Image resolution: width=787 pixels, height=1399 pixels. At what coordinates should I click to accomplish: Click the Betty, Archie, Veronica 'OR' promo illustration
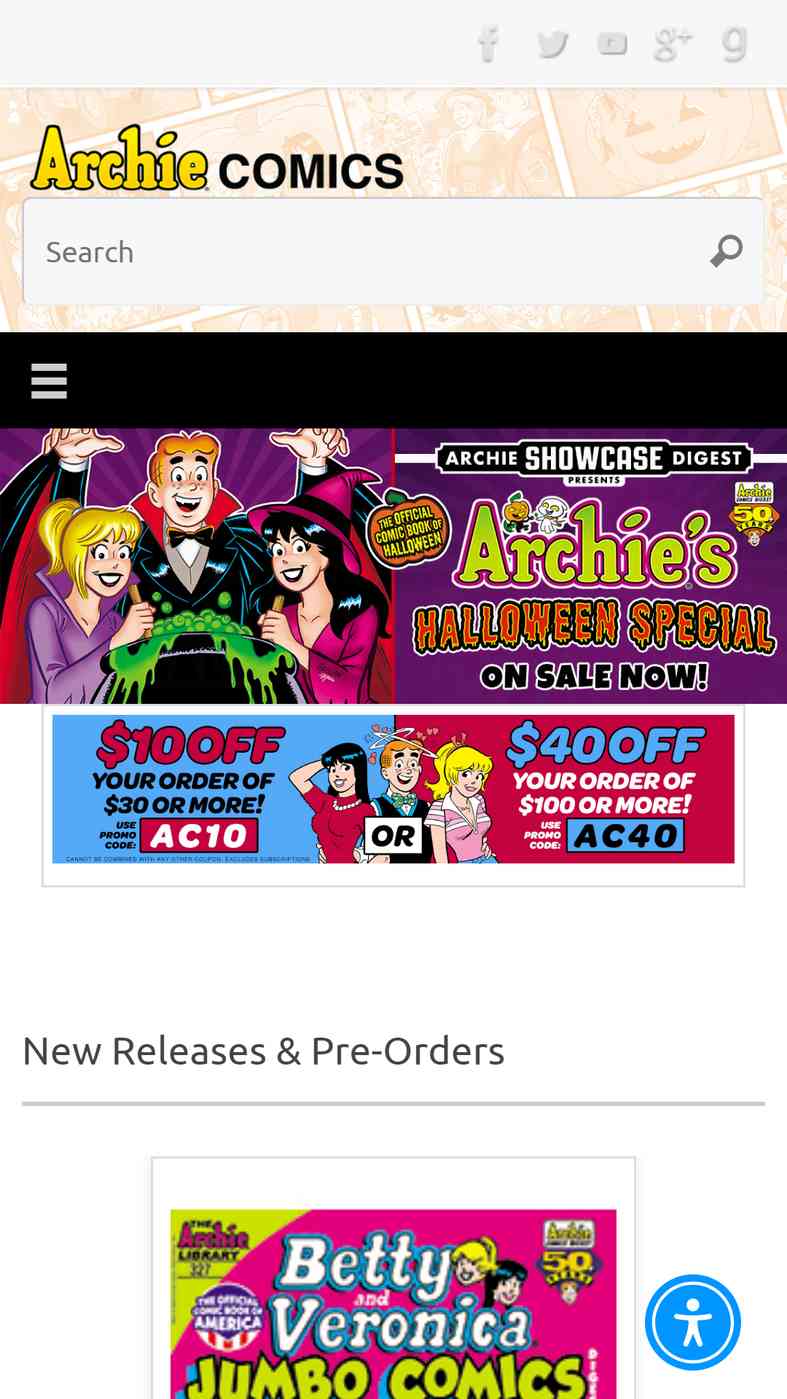pos(395,789)
